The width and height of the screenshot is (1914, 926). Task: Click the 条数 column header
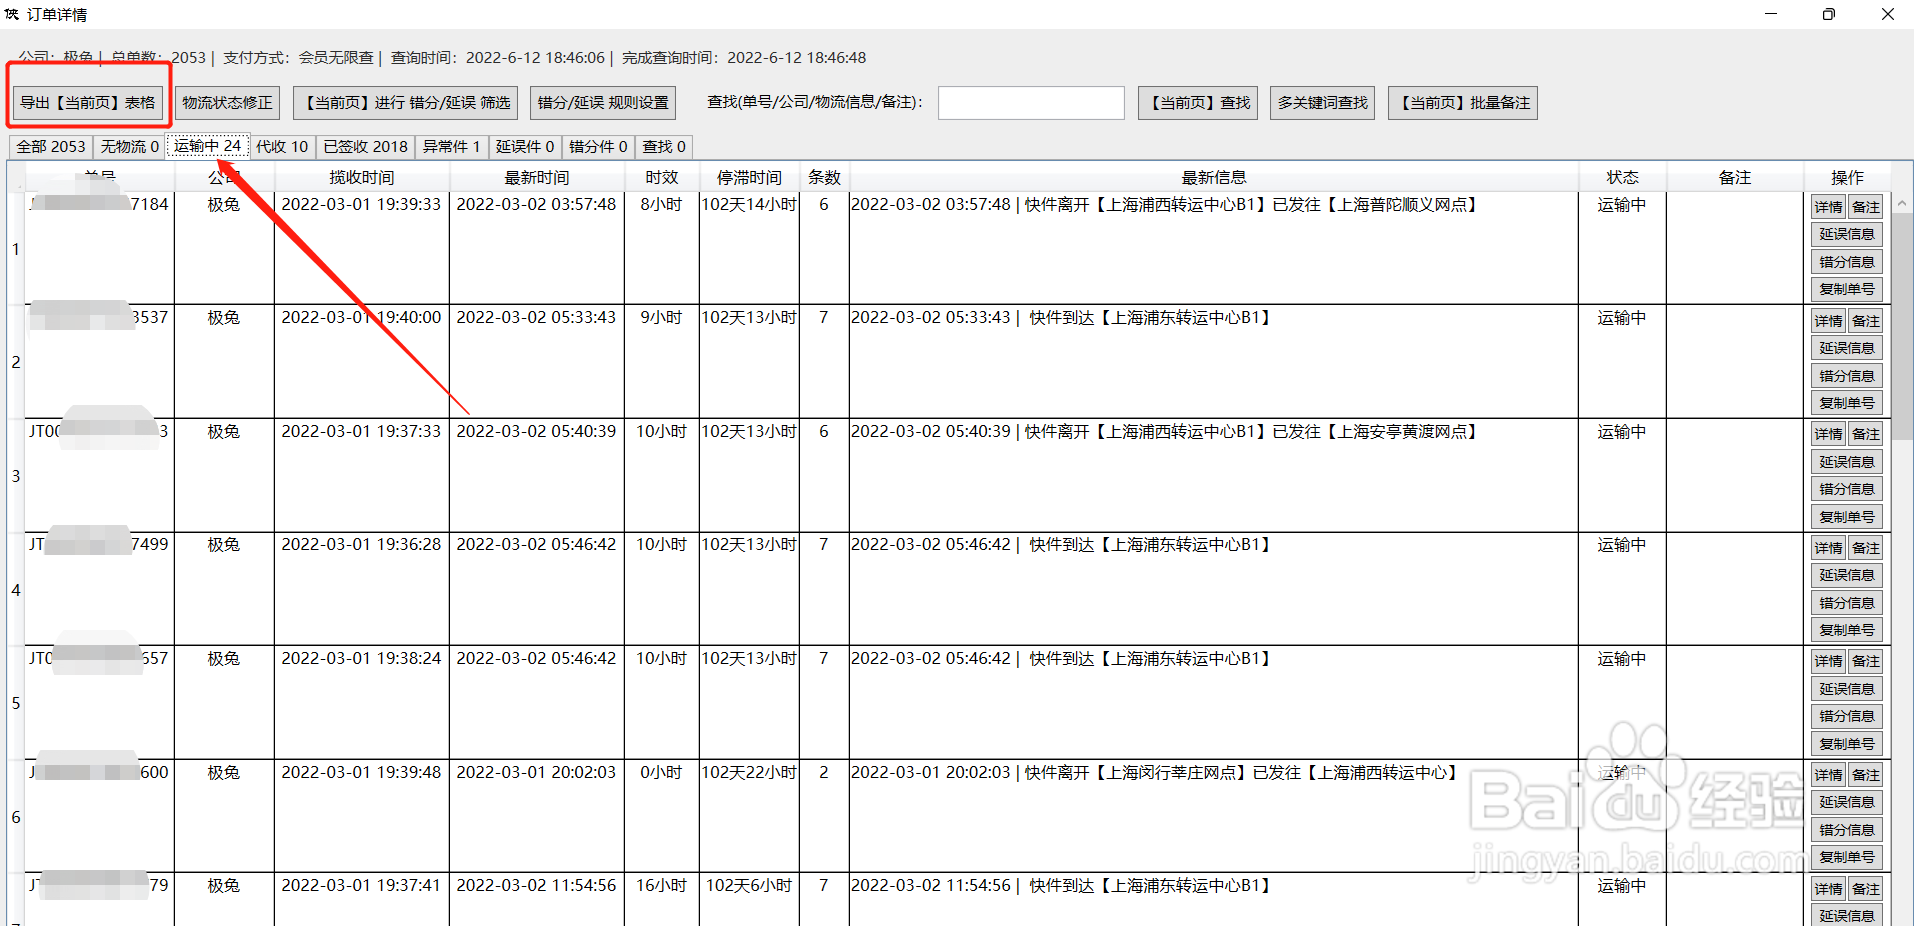coord(824,177)
